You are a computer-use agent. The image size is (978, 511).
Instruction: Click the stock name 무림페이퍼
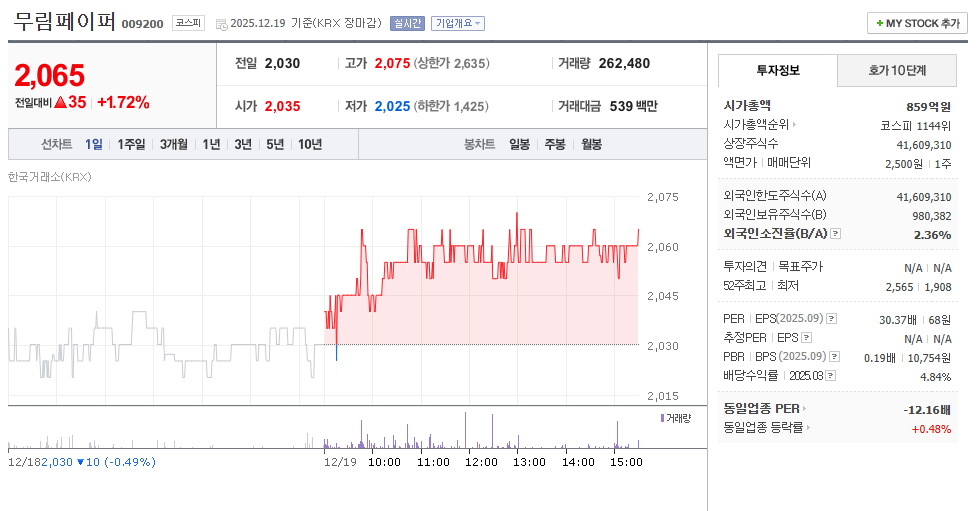click(x=65, y=22)
